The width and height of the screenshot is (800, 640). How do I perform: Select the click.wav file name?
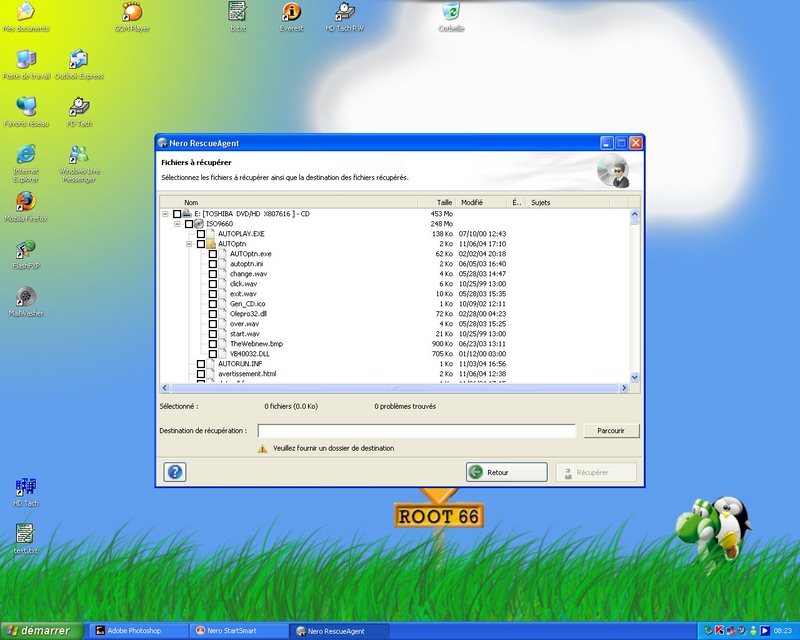click(x=243, y=284)
